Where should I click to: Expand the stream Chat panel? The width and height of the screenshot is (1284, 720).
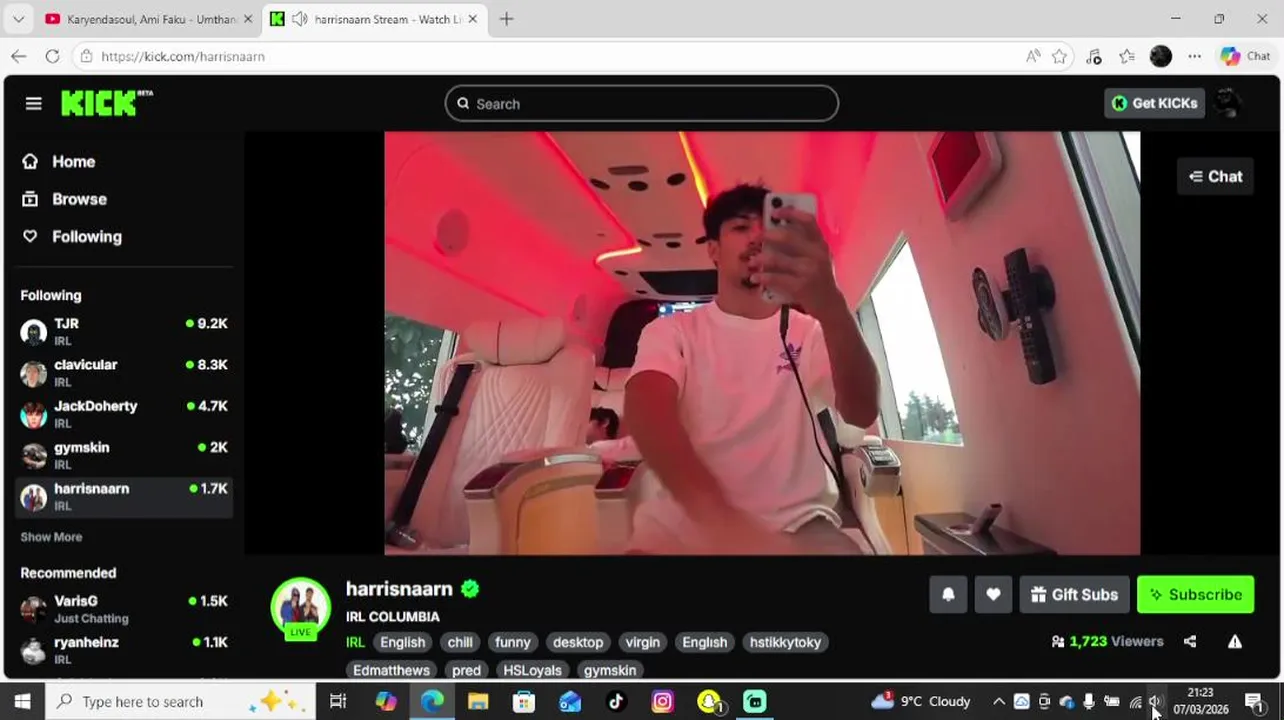1215,176
